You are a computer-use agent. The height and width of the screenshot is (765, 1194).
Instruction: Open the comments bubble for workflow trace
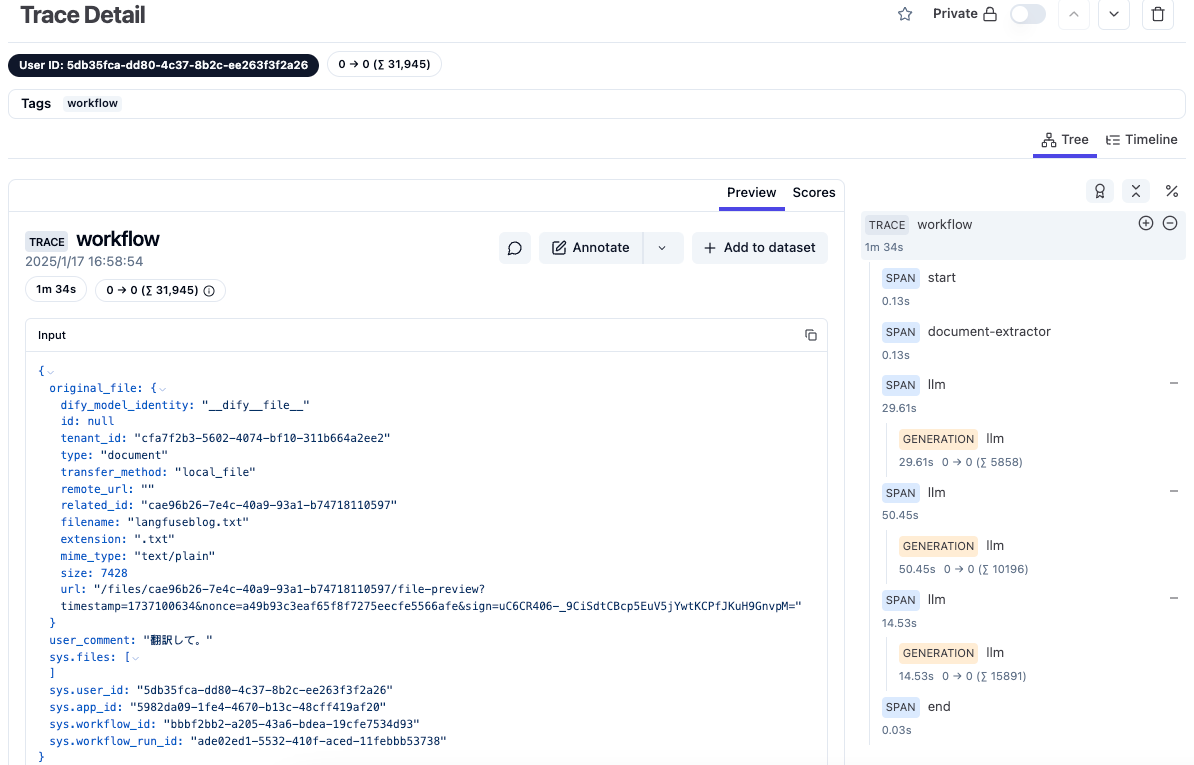pyautogui.click(x=515, y=248)
